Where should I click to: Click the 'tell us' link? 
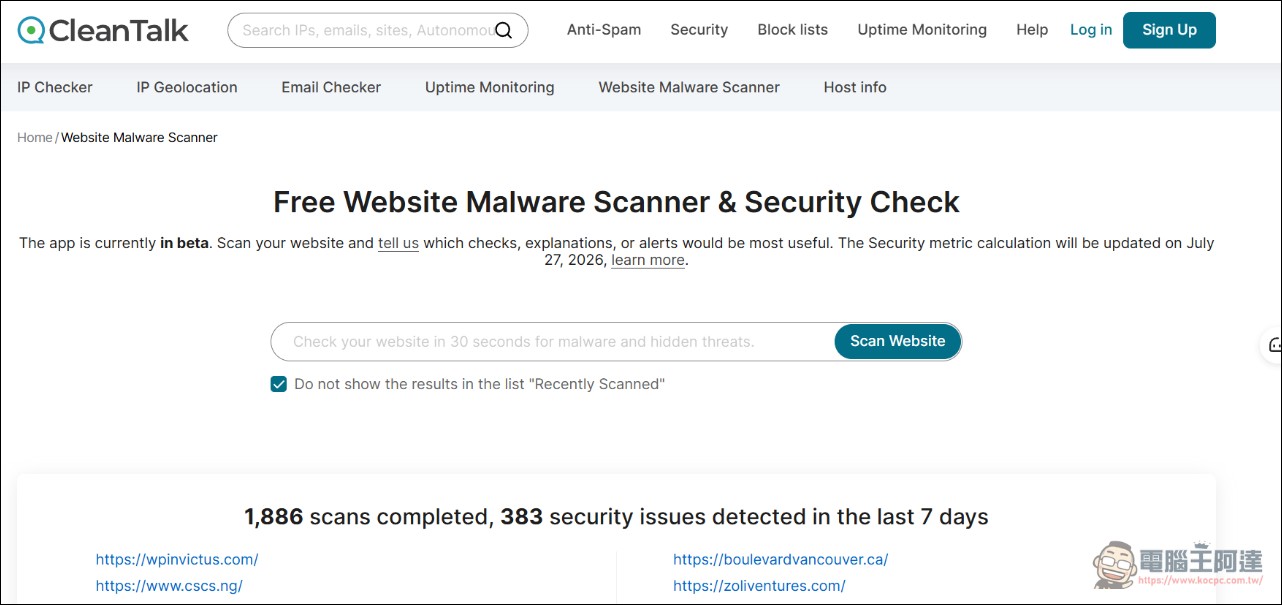pos(398,243)
